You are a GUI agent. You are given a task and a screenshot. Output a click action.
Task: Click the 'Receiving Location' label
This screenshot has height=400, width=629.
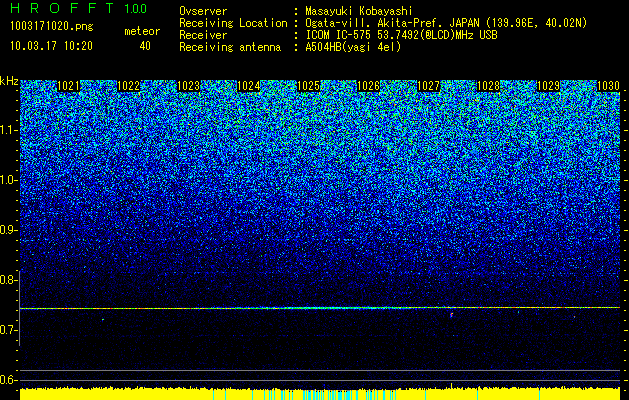tap(233, 23)
